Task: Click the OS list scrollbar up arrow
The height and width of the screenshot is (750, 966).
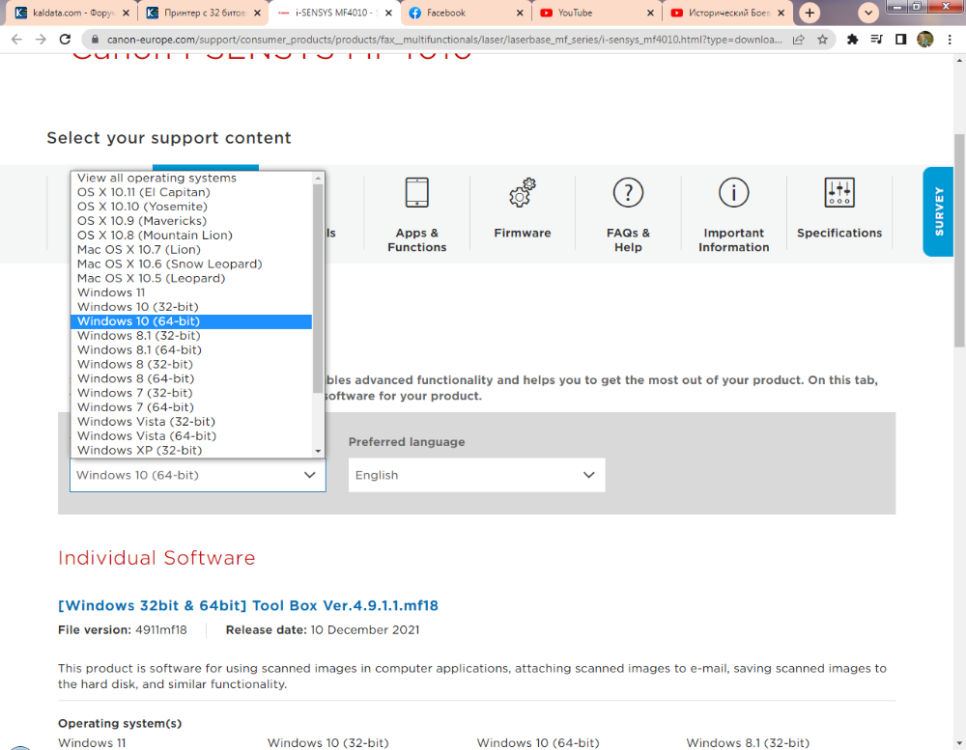Action: tap(318, 177)
